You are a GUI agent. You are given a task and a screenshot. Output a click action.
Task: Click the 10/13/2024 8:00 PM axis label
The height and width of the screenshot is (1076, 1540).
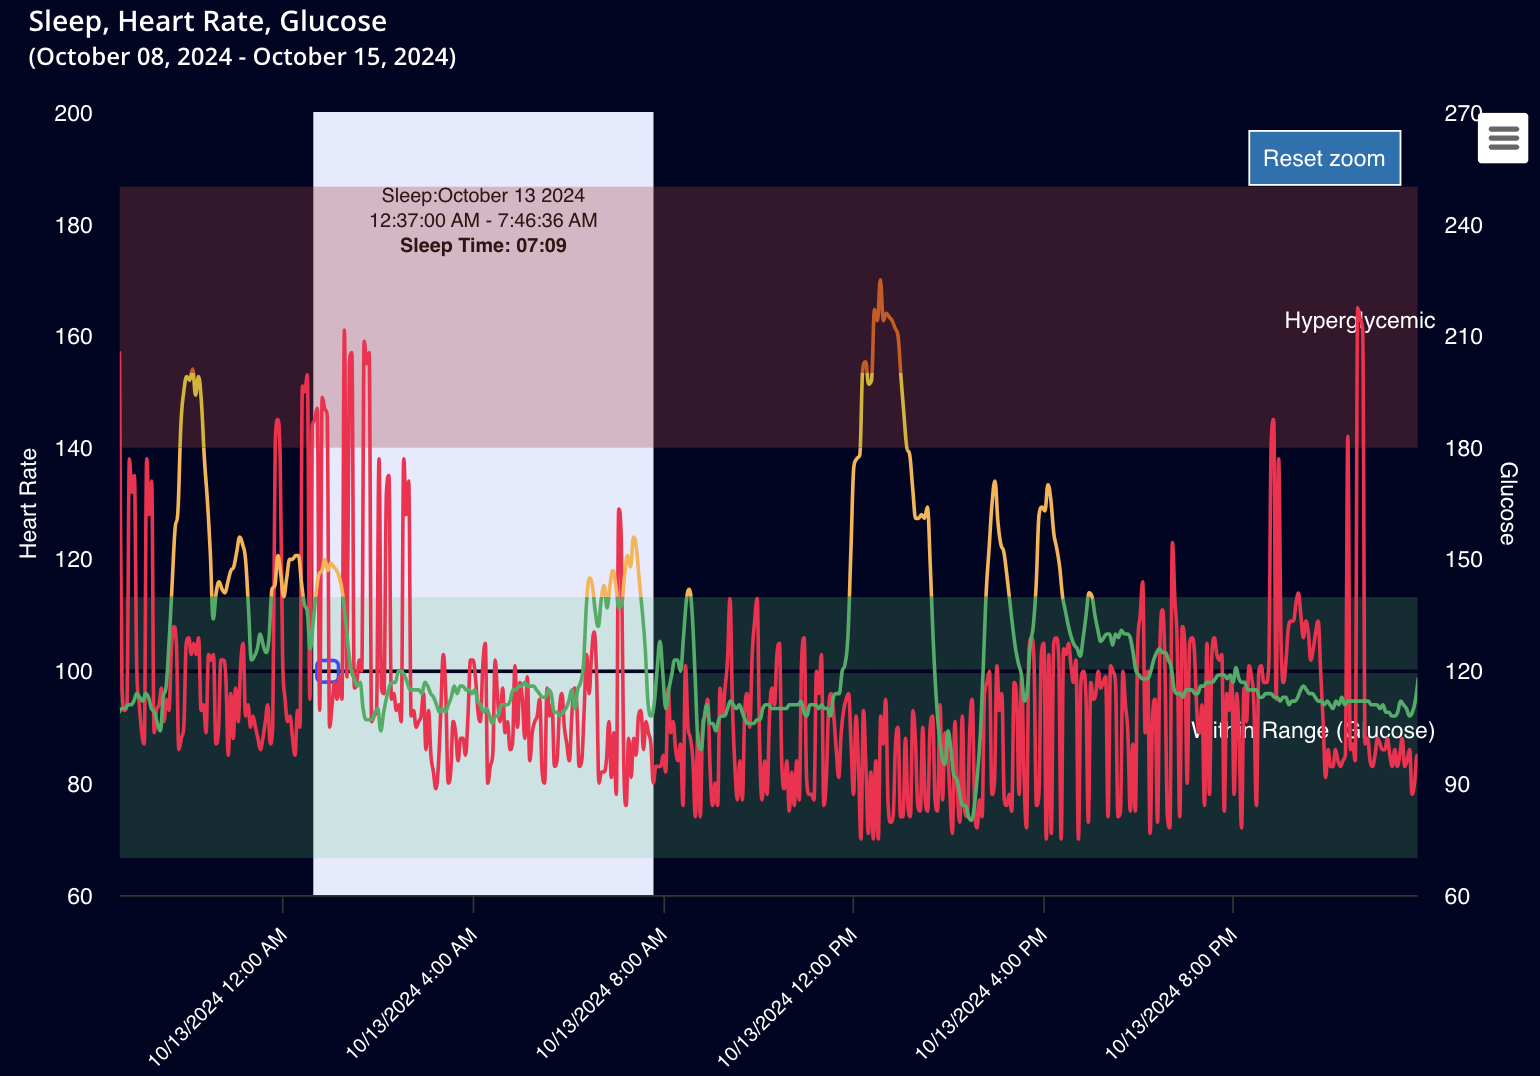1171,994
